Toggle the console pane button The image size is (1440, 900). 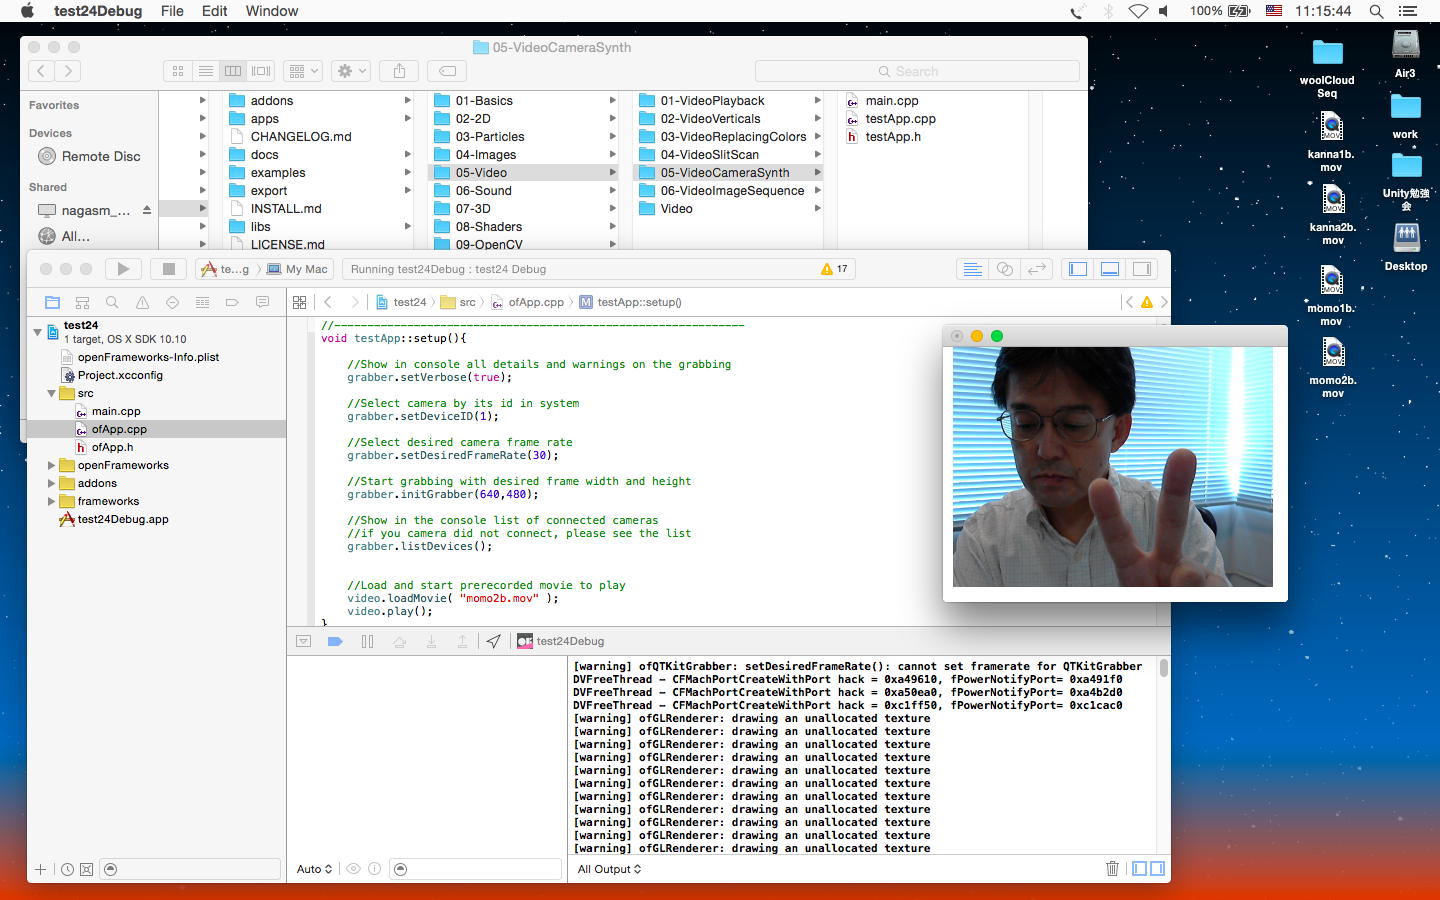(1157, 869)
